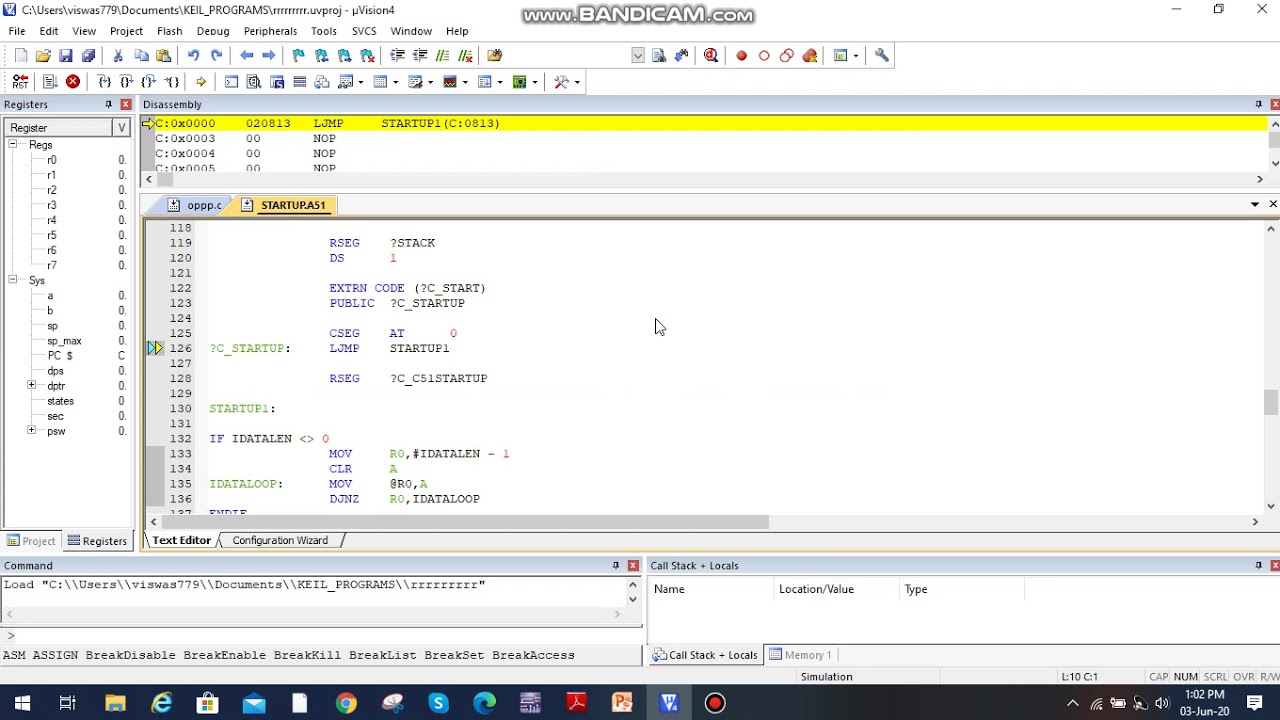Stop execution with the red stop icon

click(73, 82)
